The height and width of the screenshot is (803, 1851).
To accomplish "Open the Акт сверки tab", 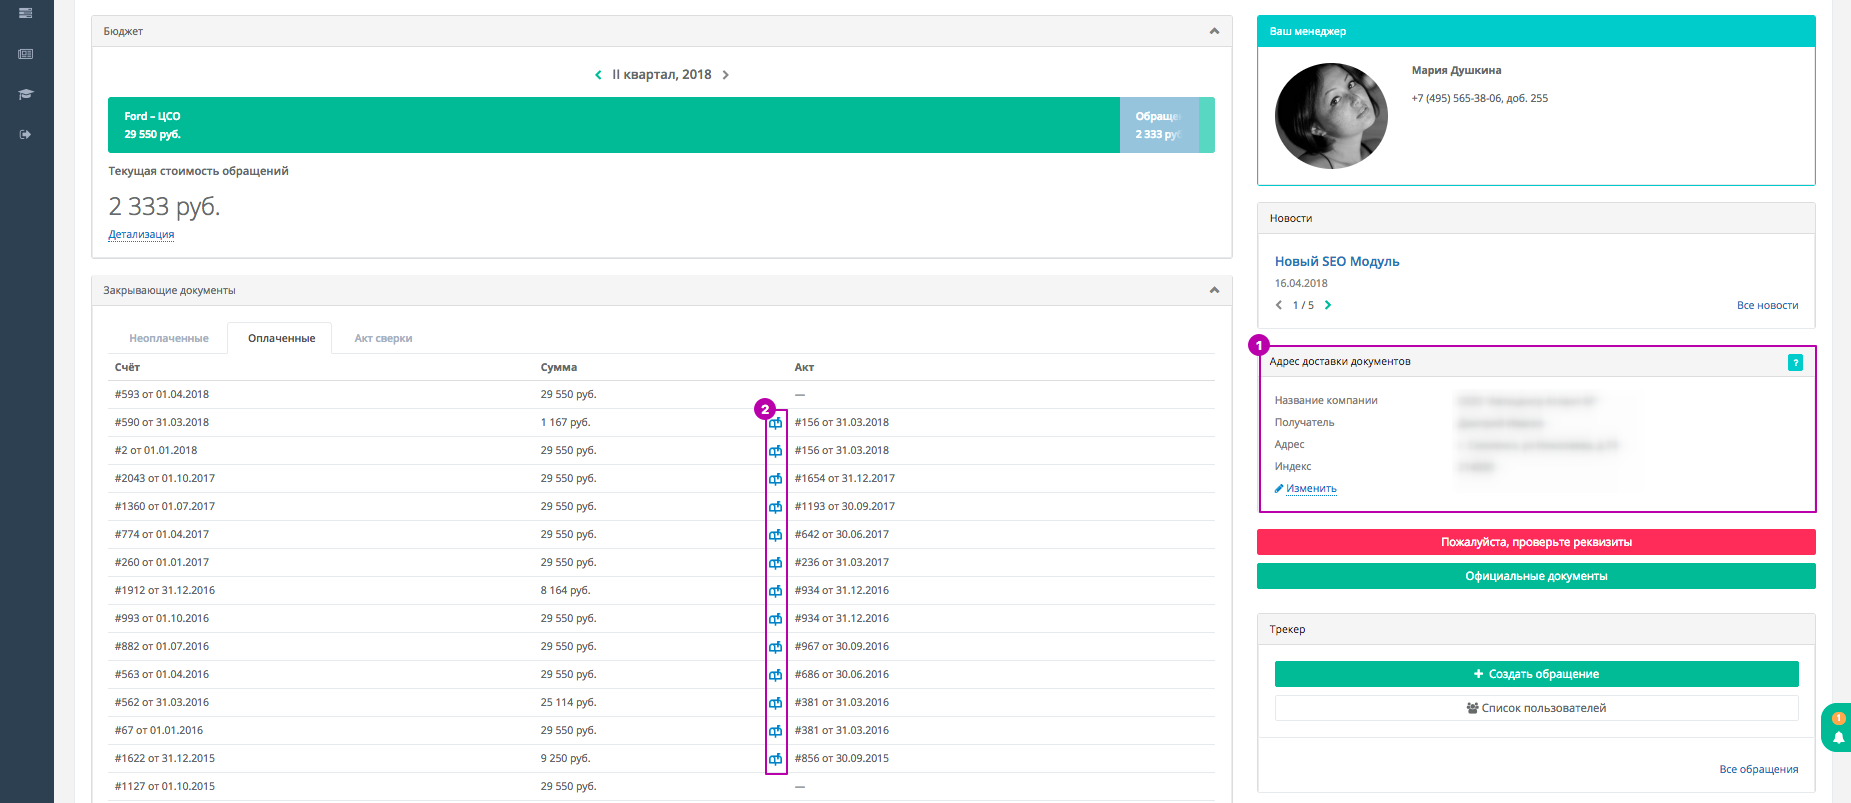I will (383, 338).
